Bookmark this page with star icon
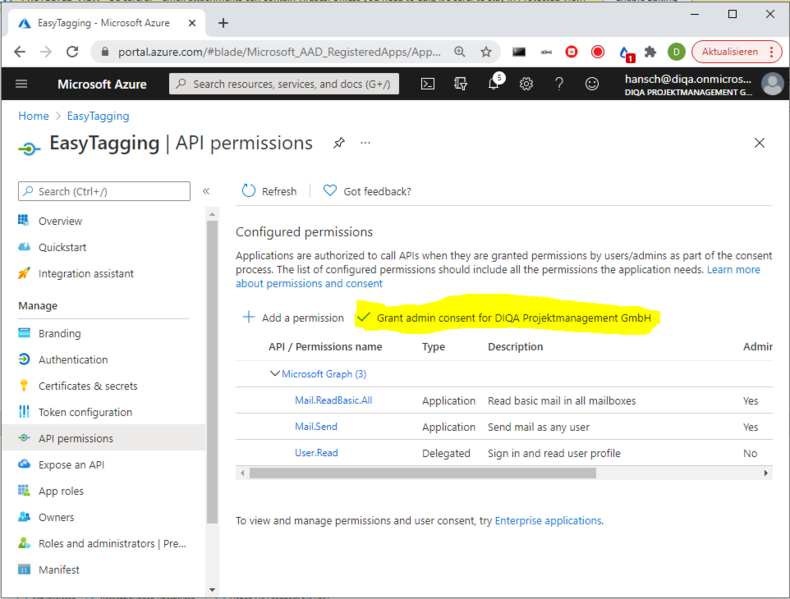The width and height of the screenshot is (790, 599). (x=486, y=52)
